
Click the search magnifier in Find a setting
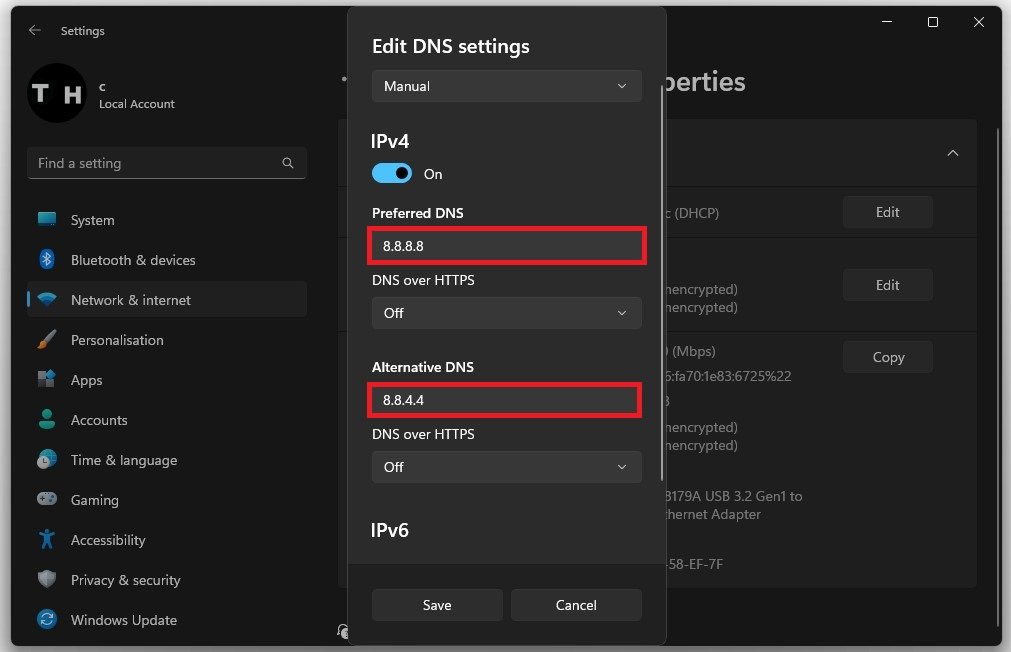pos(288,163)
